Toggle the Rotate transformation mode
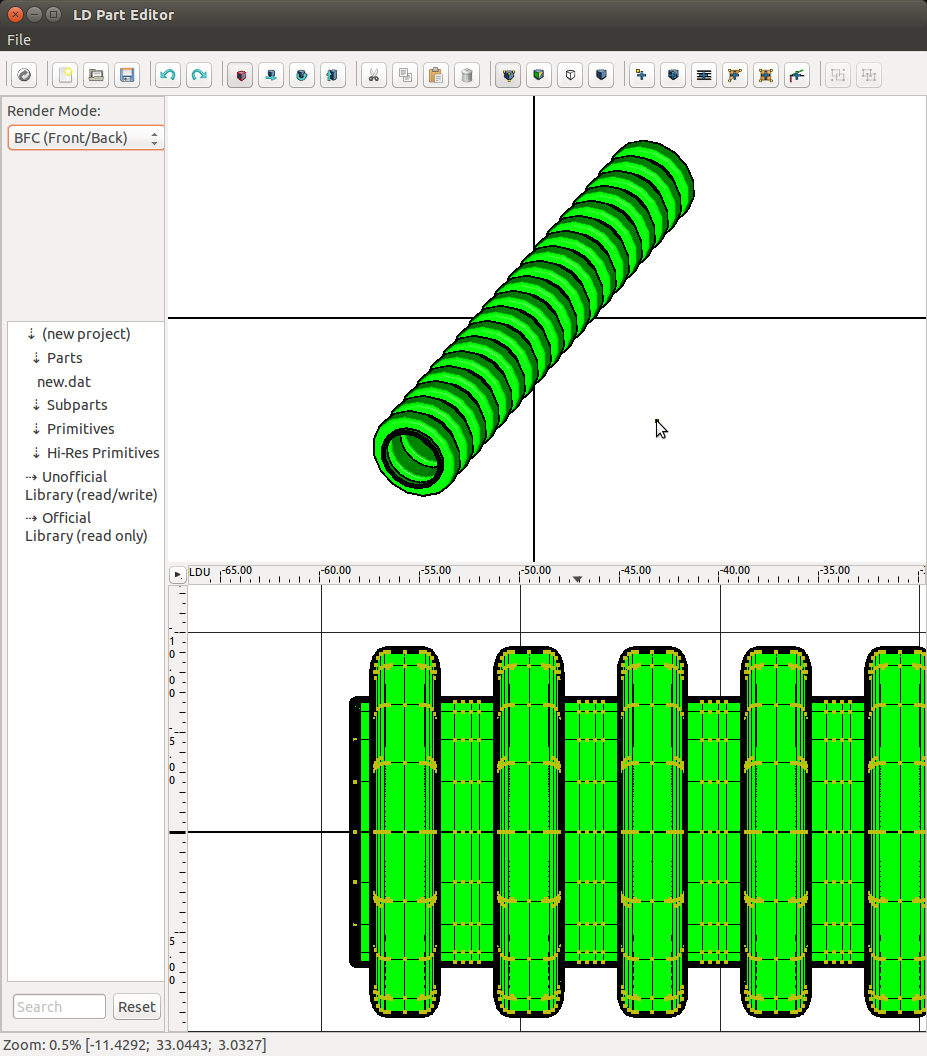 301,74
